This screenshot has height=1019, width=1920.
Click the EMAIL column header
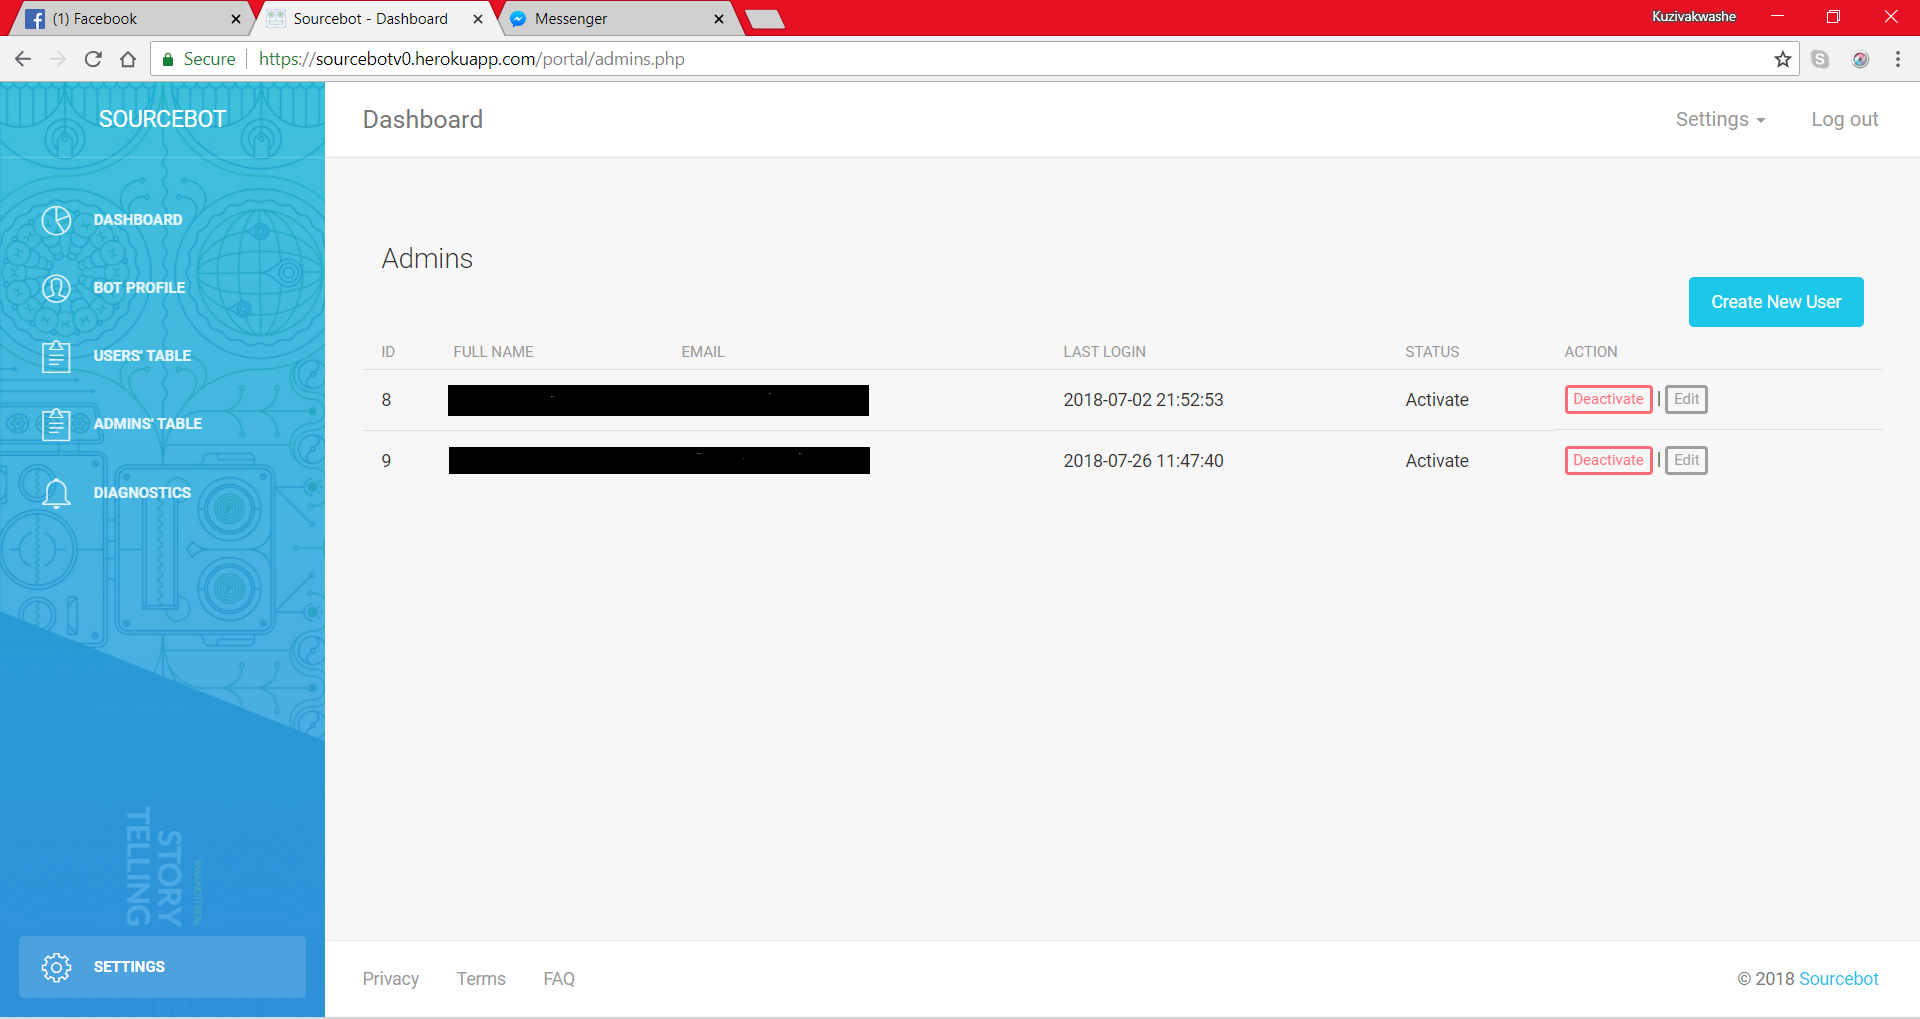click(x=703, y=352)
